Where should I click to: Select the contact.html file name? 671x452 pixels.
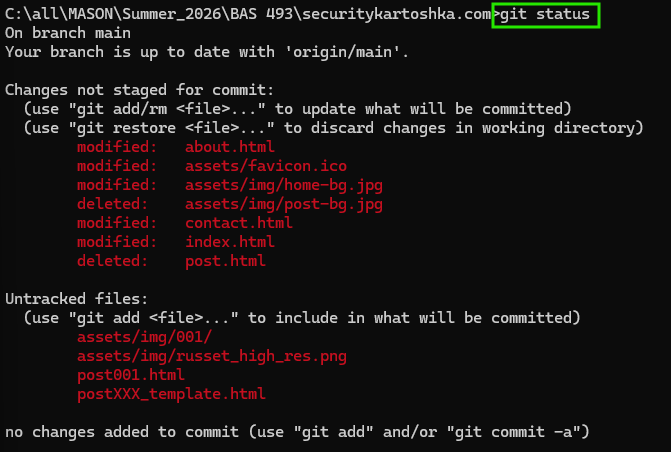[x=239, y=223]
